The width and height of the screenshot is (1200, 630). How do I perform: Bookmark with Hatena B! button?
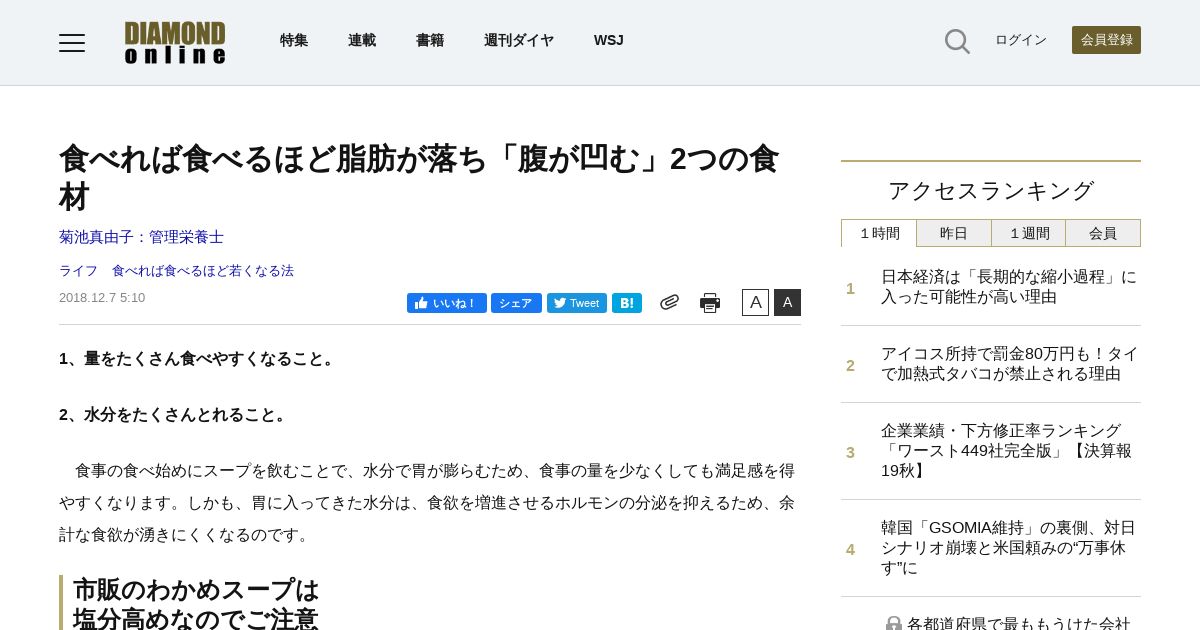[x=627, y=303]
